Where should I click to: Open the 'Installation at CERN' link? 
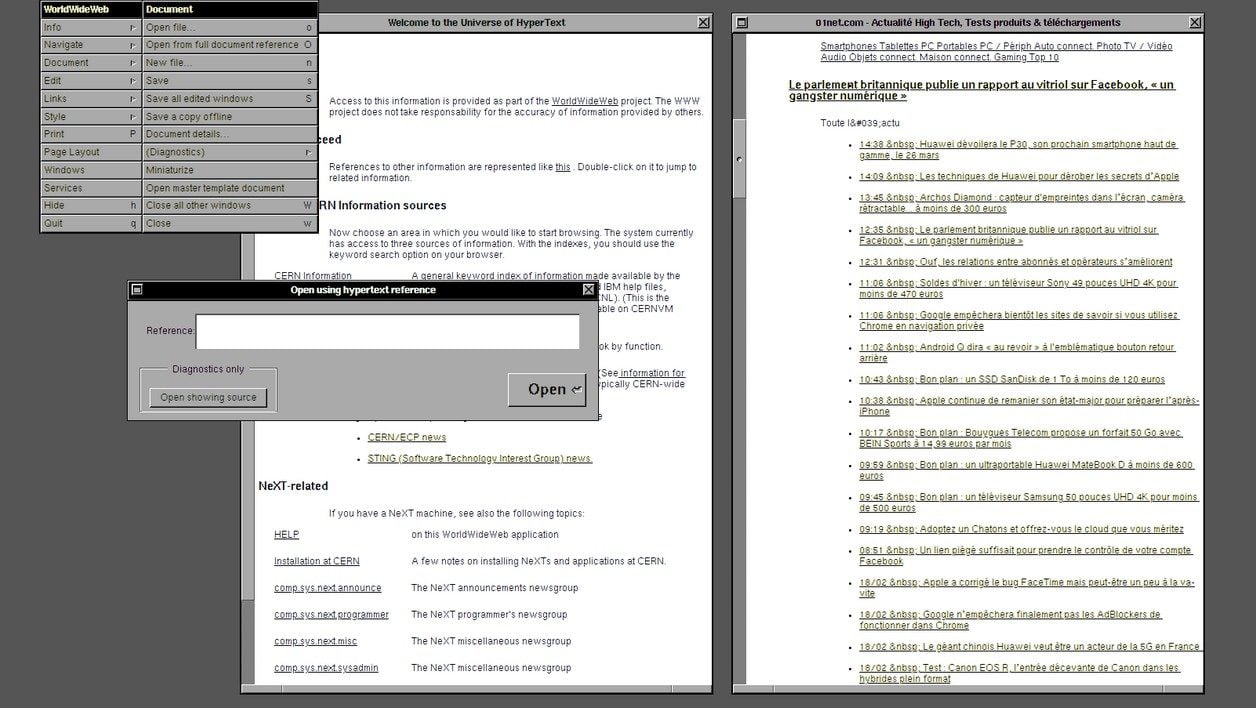317,561
